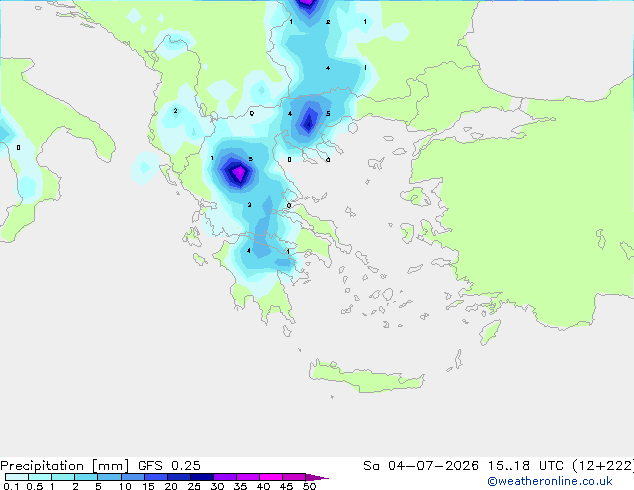Viewport: 634px width, 490px height.
Task: Click the legend arrow above 50 mm
Action: 317,477
